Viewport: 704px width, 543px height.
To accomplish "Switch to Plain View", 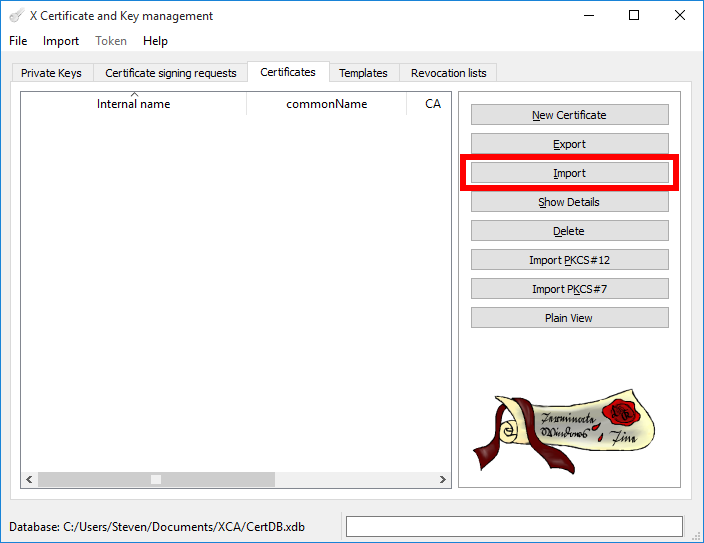I will (x=569, y=318).
